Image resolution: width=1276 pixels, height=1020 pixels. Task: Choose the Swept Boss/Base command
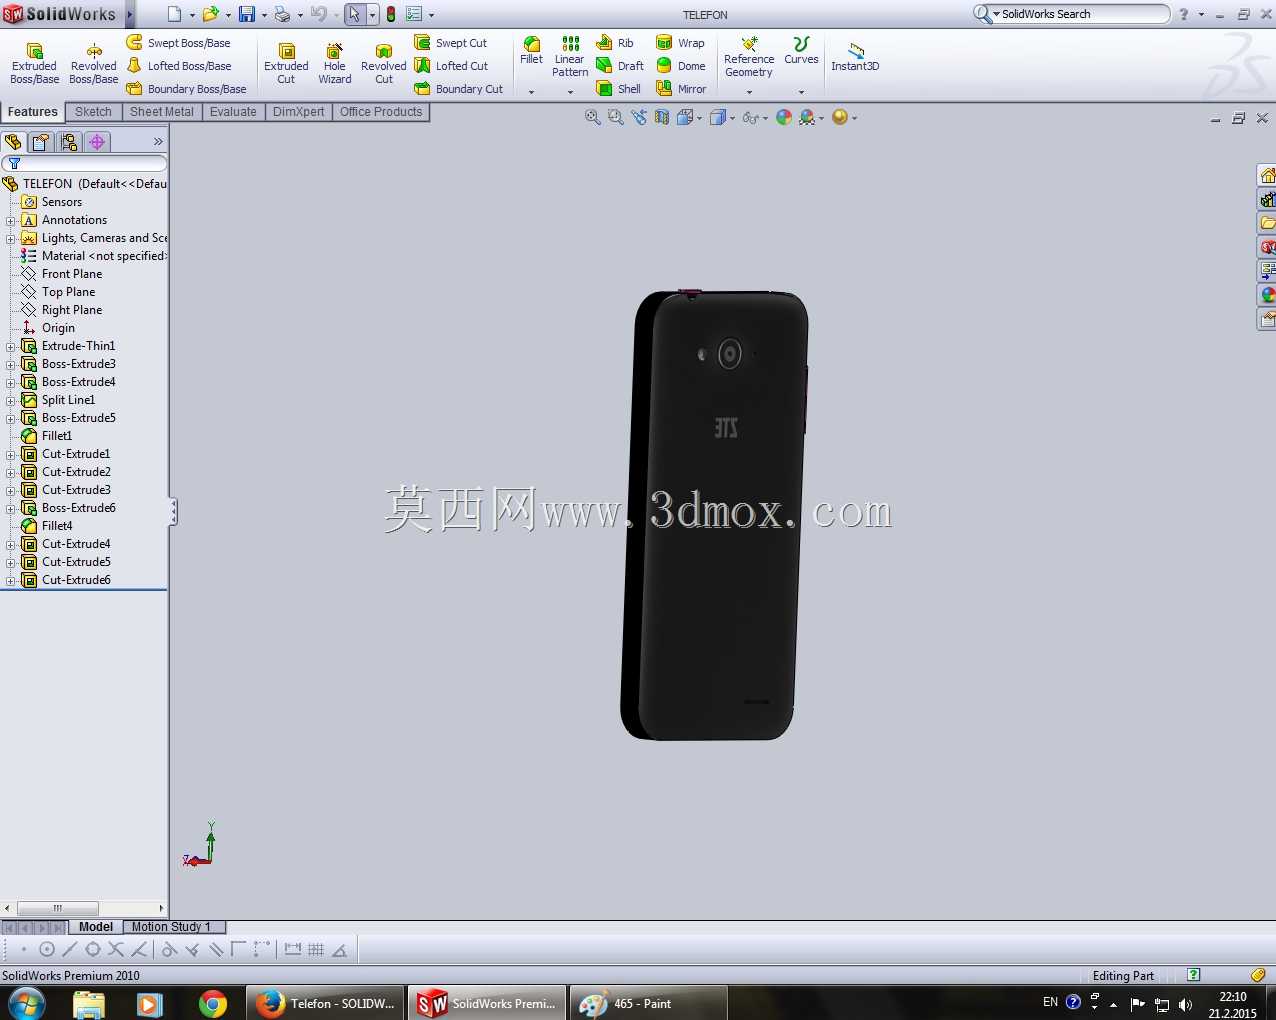coord(178,43)
